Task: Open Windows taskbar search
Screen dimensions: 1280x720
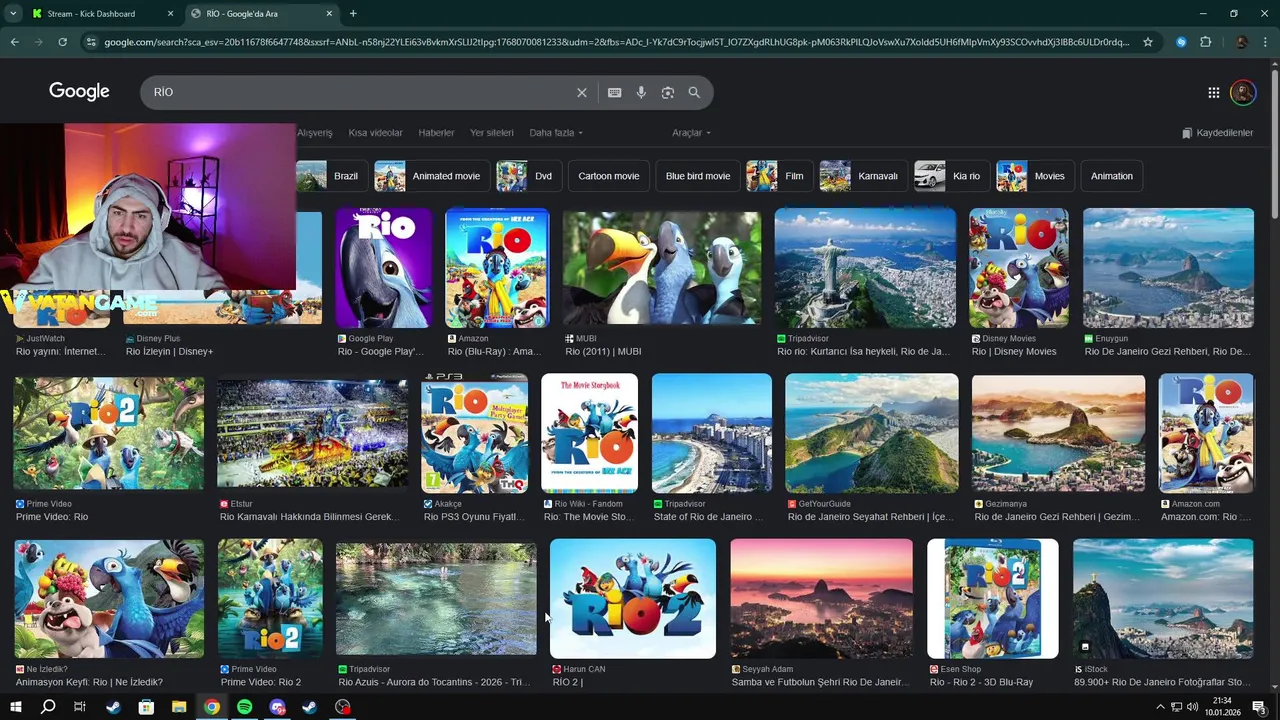Action: tap(47, 707)
